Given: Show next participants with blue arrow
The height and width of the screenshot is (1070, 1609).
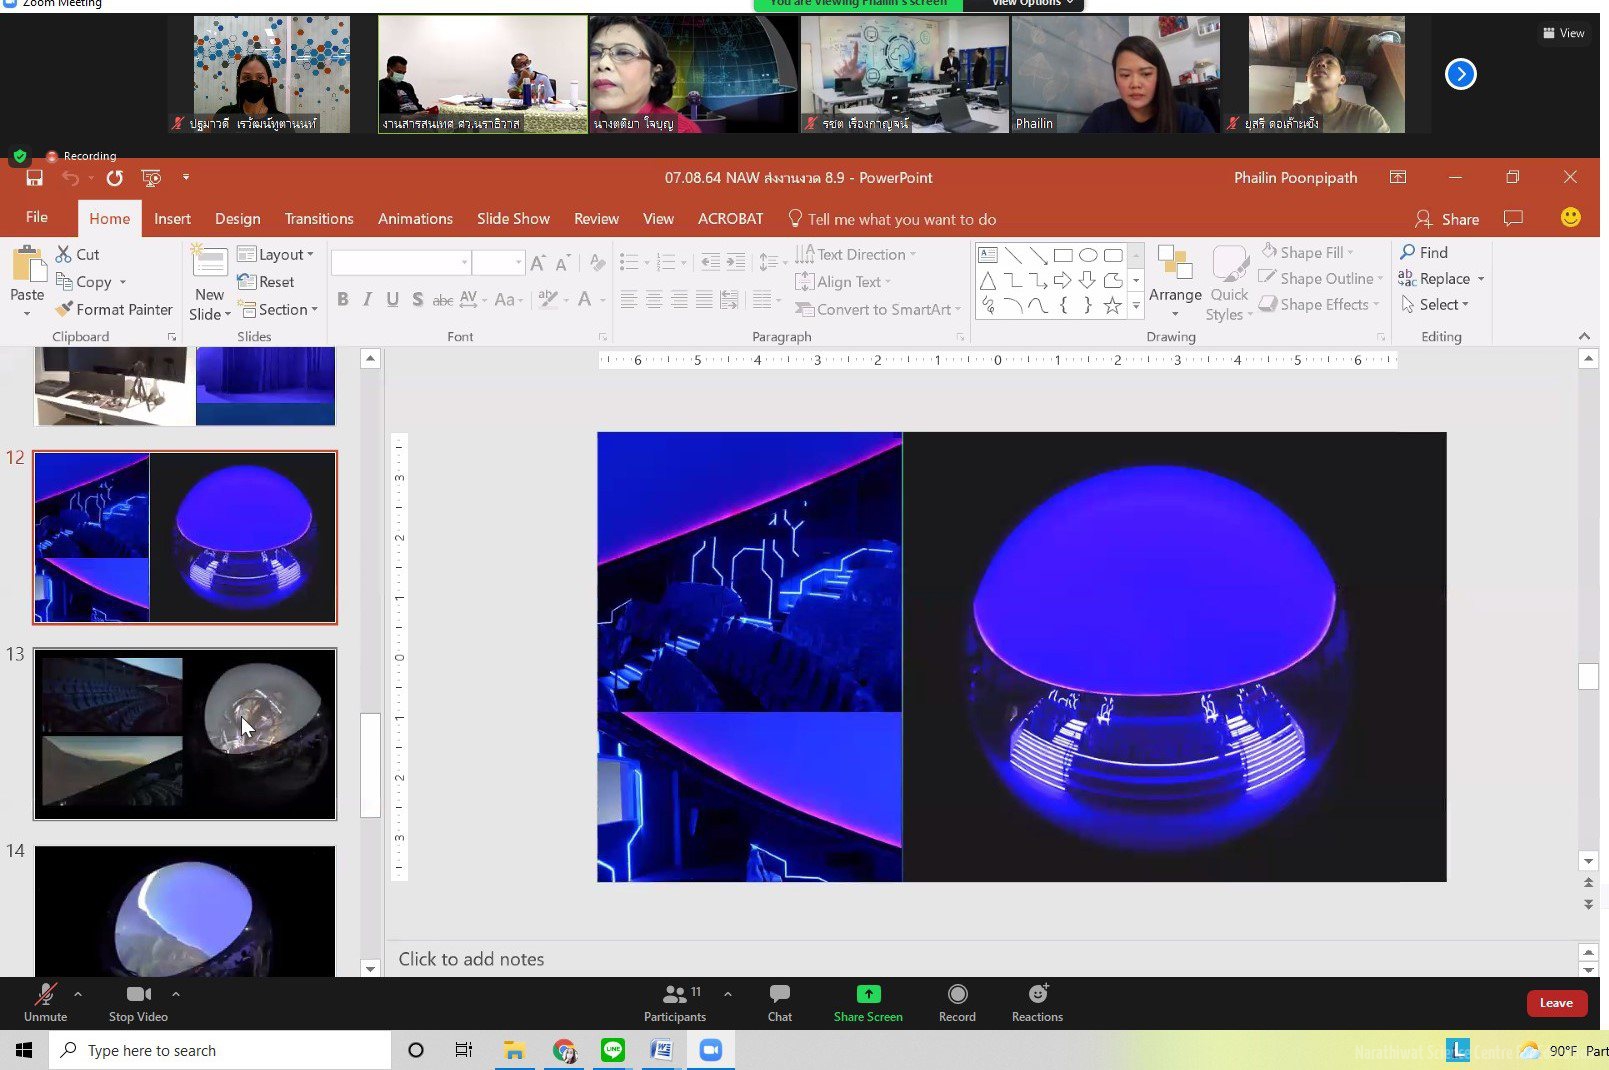Looking at the screenshot, I should click(x=1461, y=74).
